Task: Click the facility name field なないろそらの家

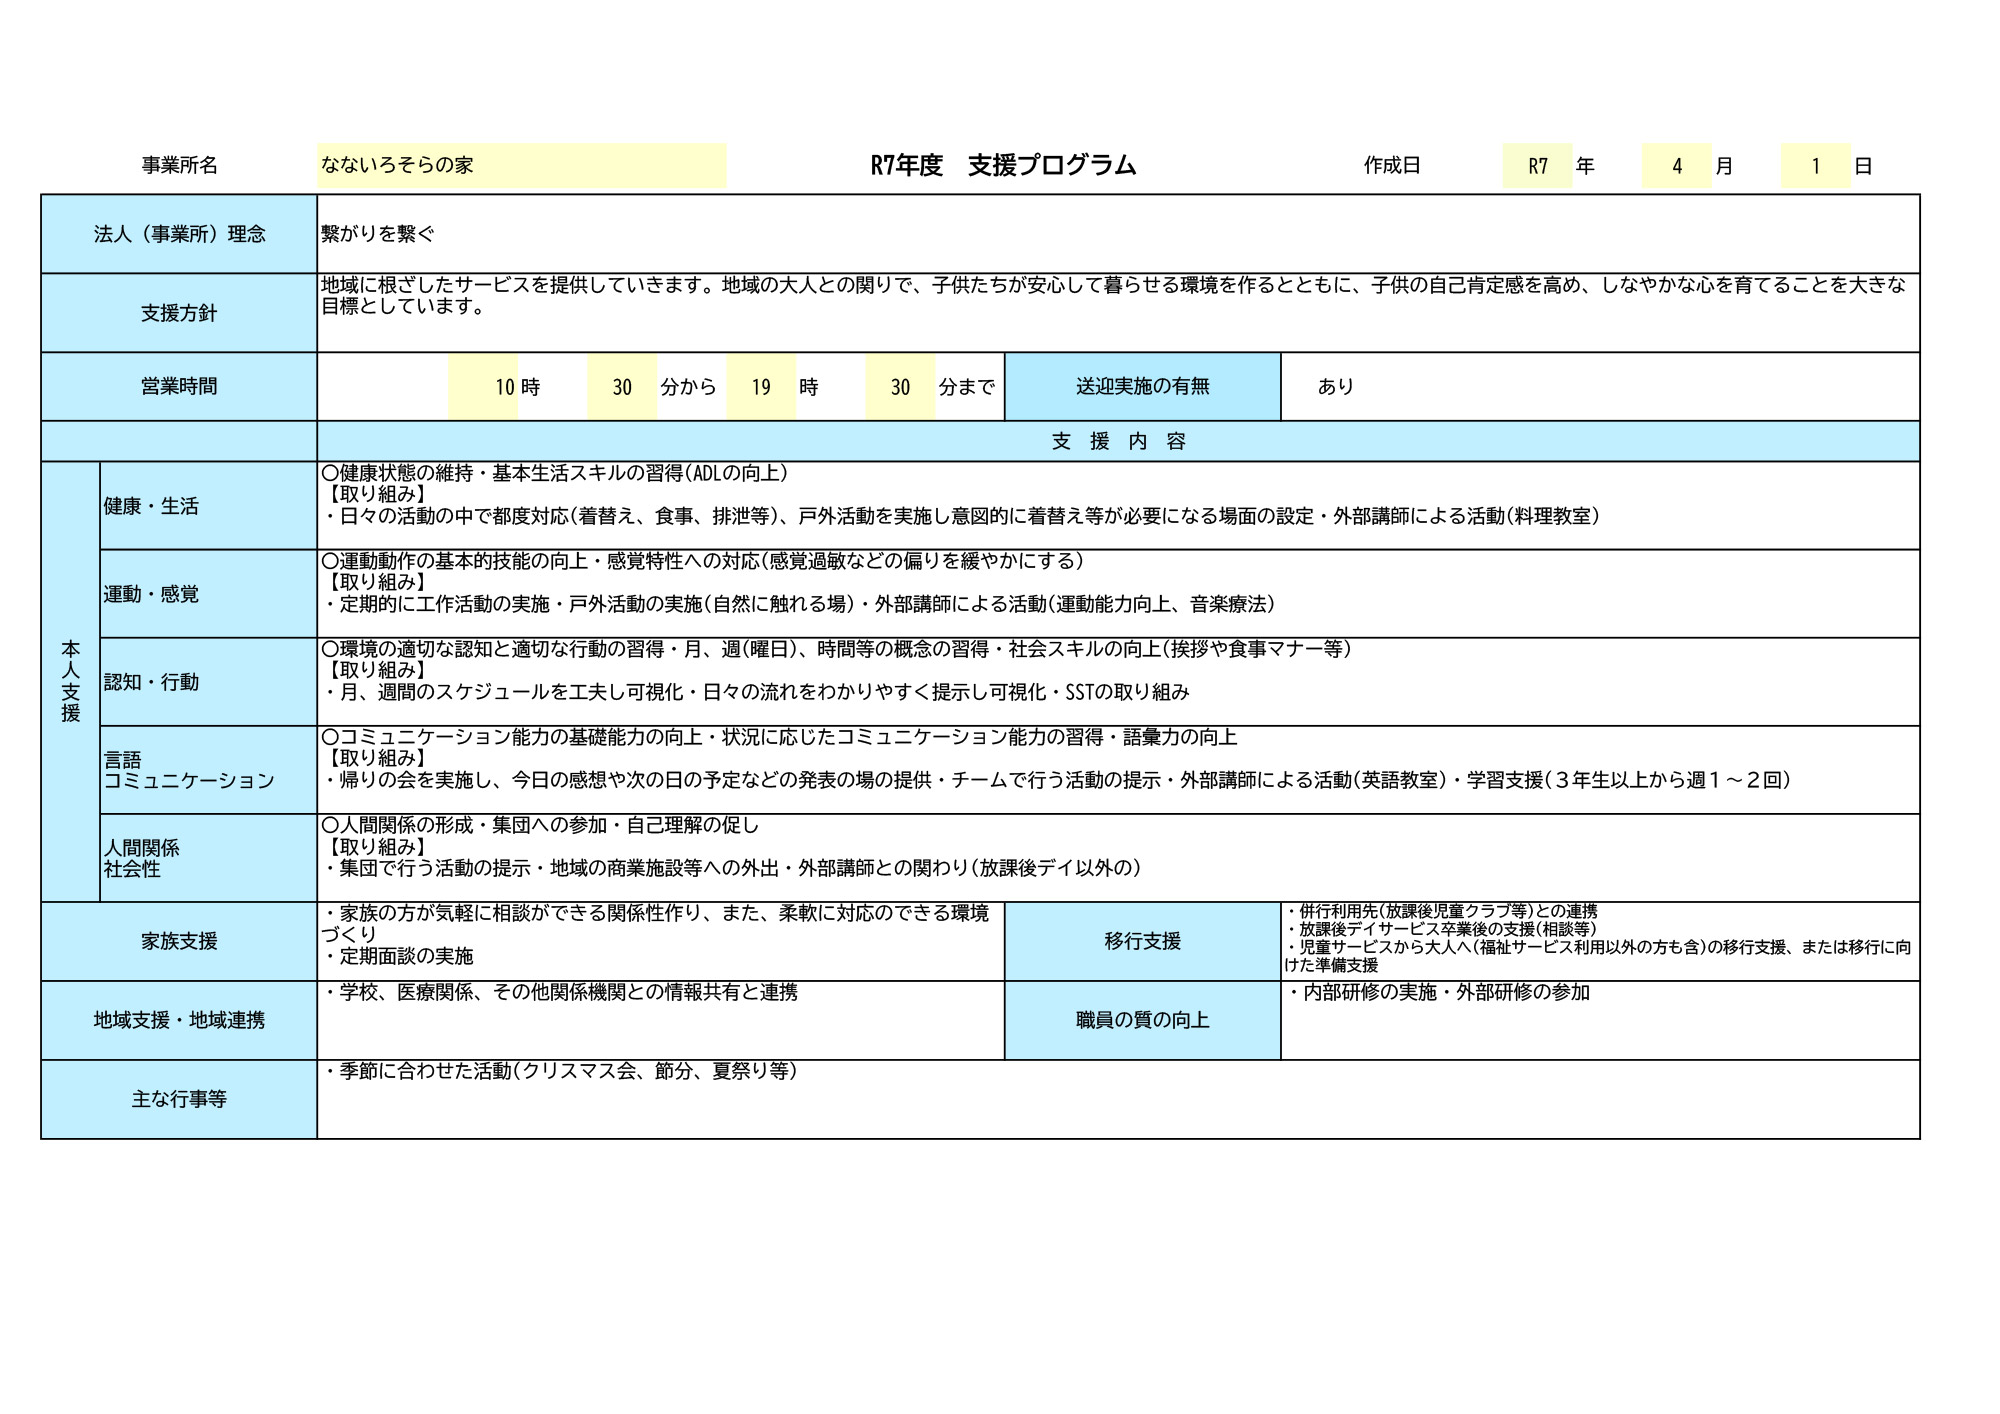Action: click(521, 165)
